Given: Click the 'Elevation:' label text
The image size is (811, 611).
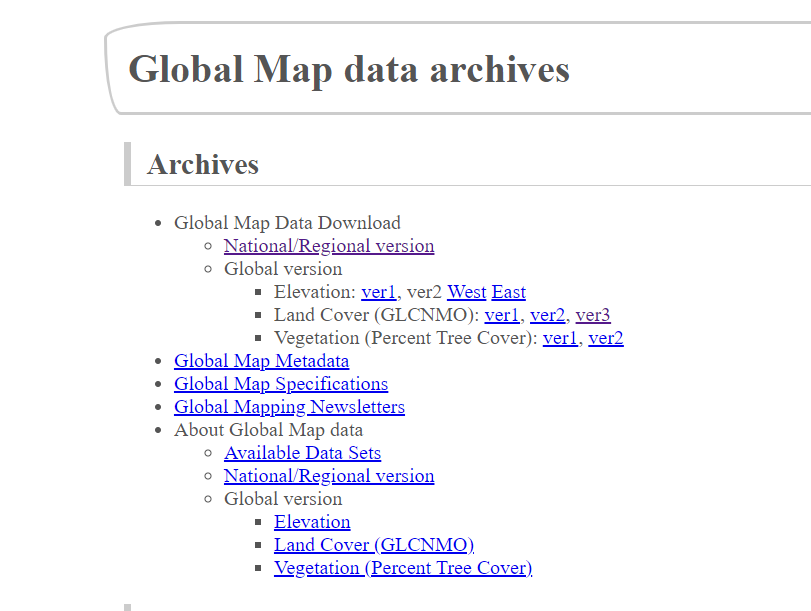Looking at the screenshot, I should tap(315, 292).
